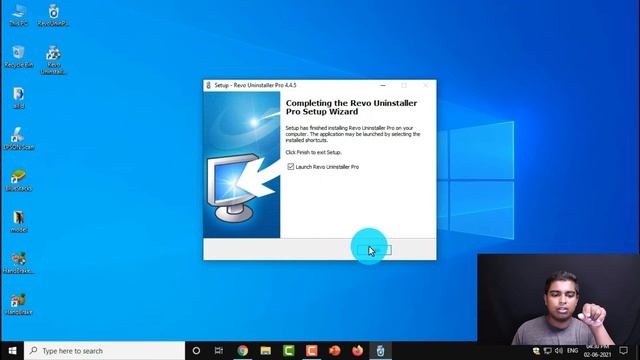
Task: Open the notification center icon
Action: (x=623, y=351)
